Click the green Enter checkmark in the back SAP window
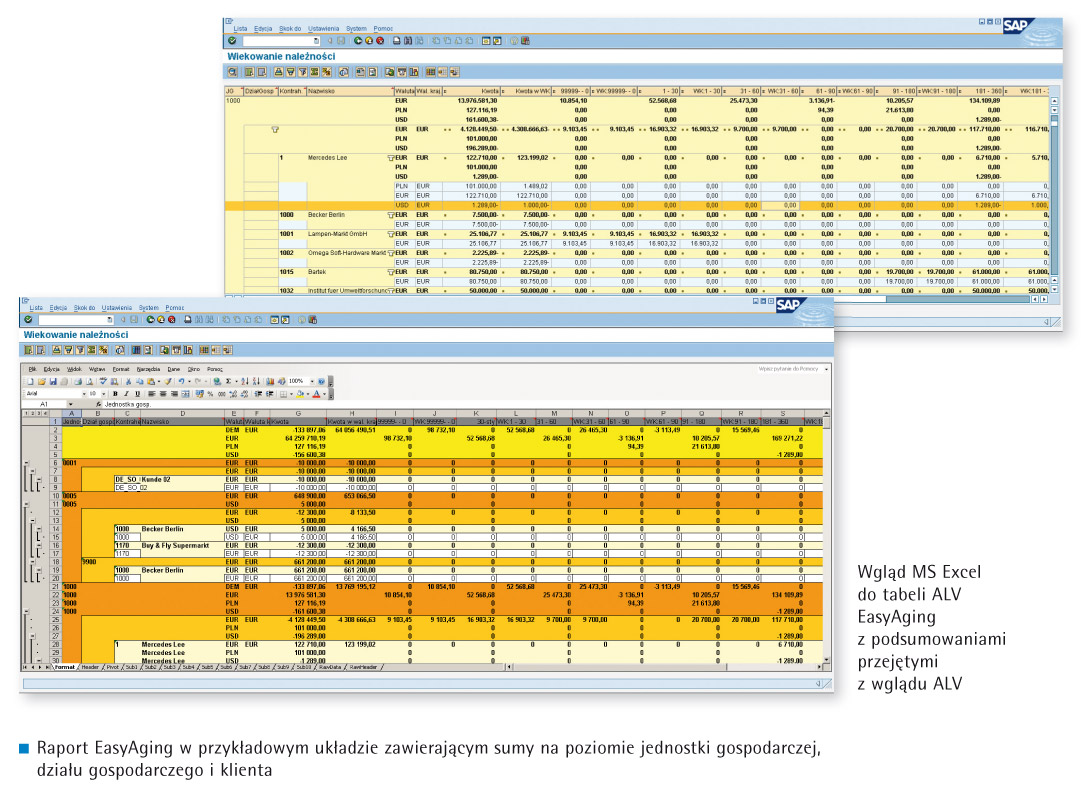The image size is (1081, 802). pyautogui.click(x=232, y=41)
